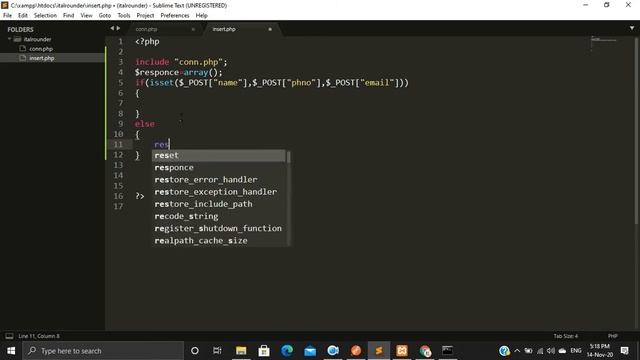Image resolution: width=640 pixels, height=360 pixels.
Task: Open the Mail app from taskbar
Action: click(x=310, y=351)
